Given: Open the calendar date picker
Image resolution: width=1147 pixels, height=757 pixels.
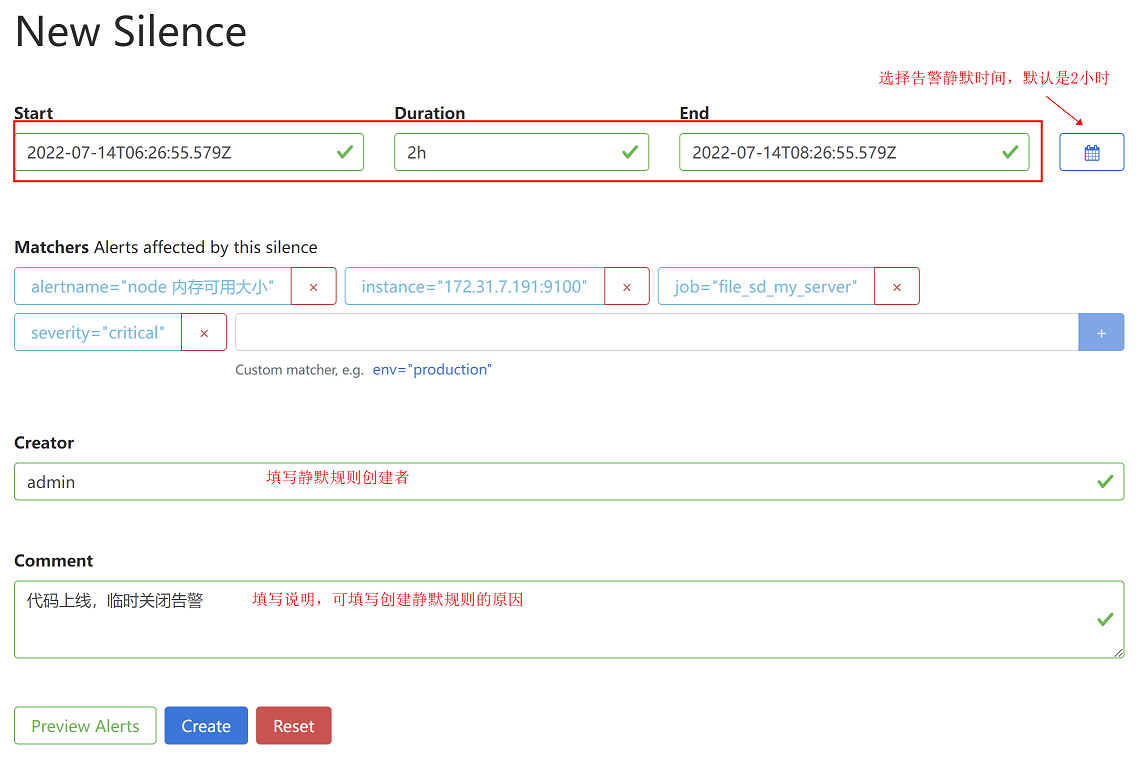Looking at the screenshot, I should (x=1091, y=153).
